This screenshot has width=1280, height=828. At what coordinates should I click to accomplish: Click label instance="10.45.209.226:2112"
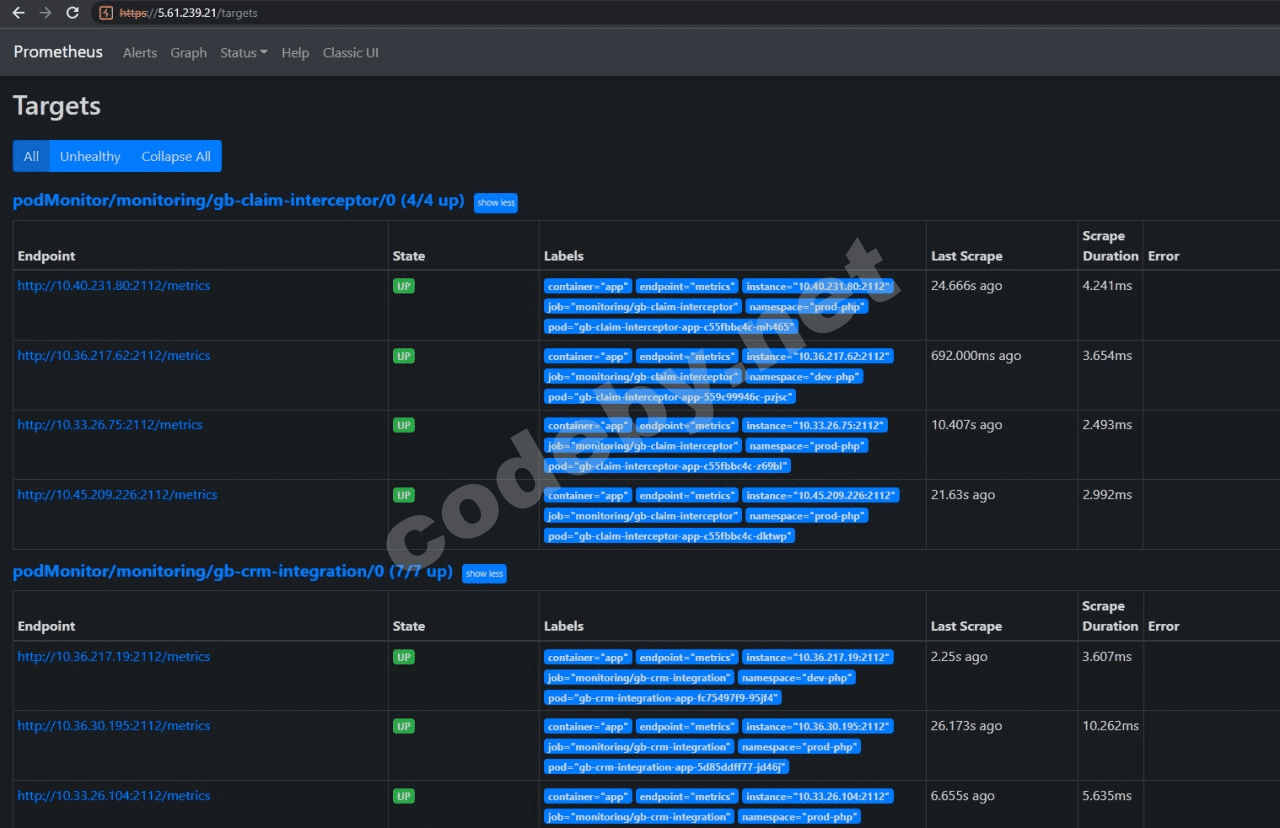[821, 495]
